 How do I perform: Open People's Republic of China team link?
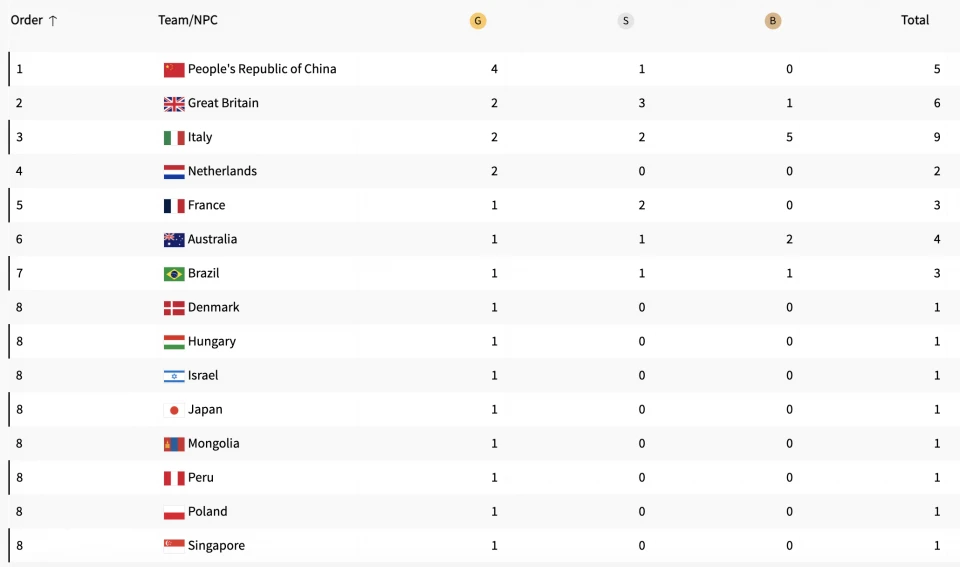[x=262, y=69]
